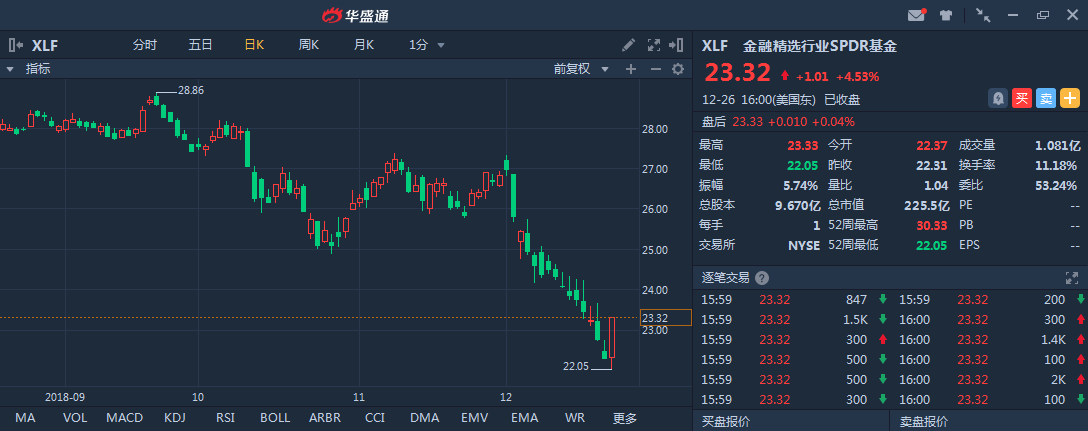Expand the 指标 indicators list
This screenshot has width=1088, height=431.
tap(10, 69)
